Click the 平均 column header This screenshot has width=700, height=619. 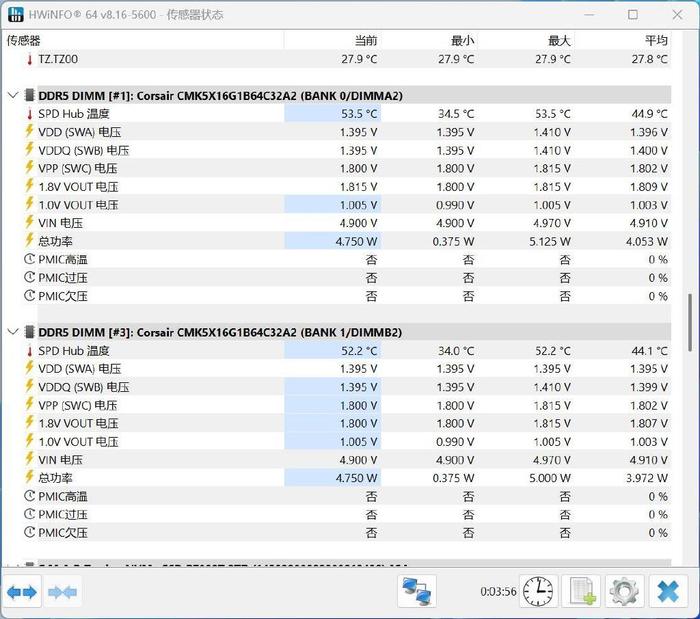click(656, 41)
